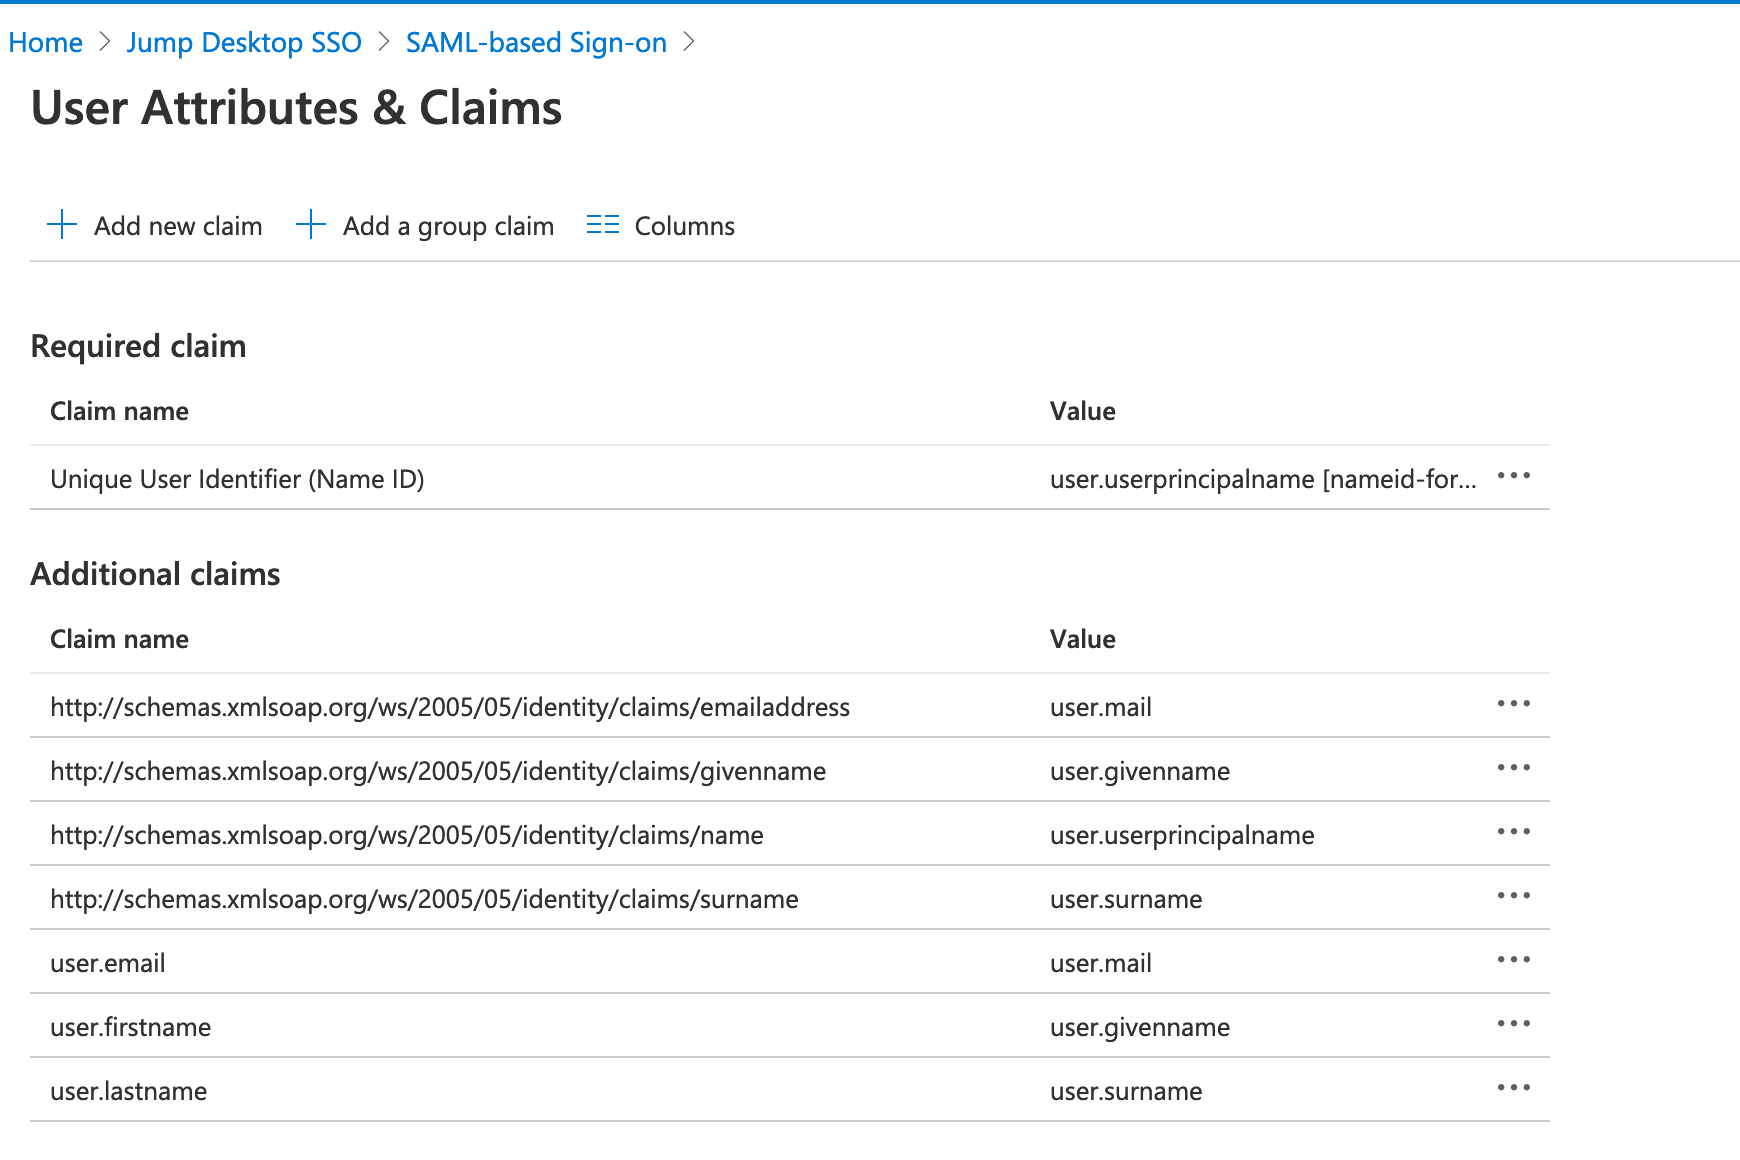
Task: Click the plus icon for Add a group claim
Action: click(x=311, y=225)
